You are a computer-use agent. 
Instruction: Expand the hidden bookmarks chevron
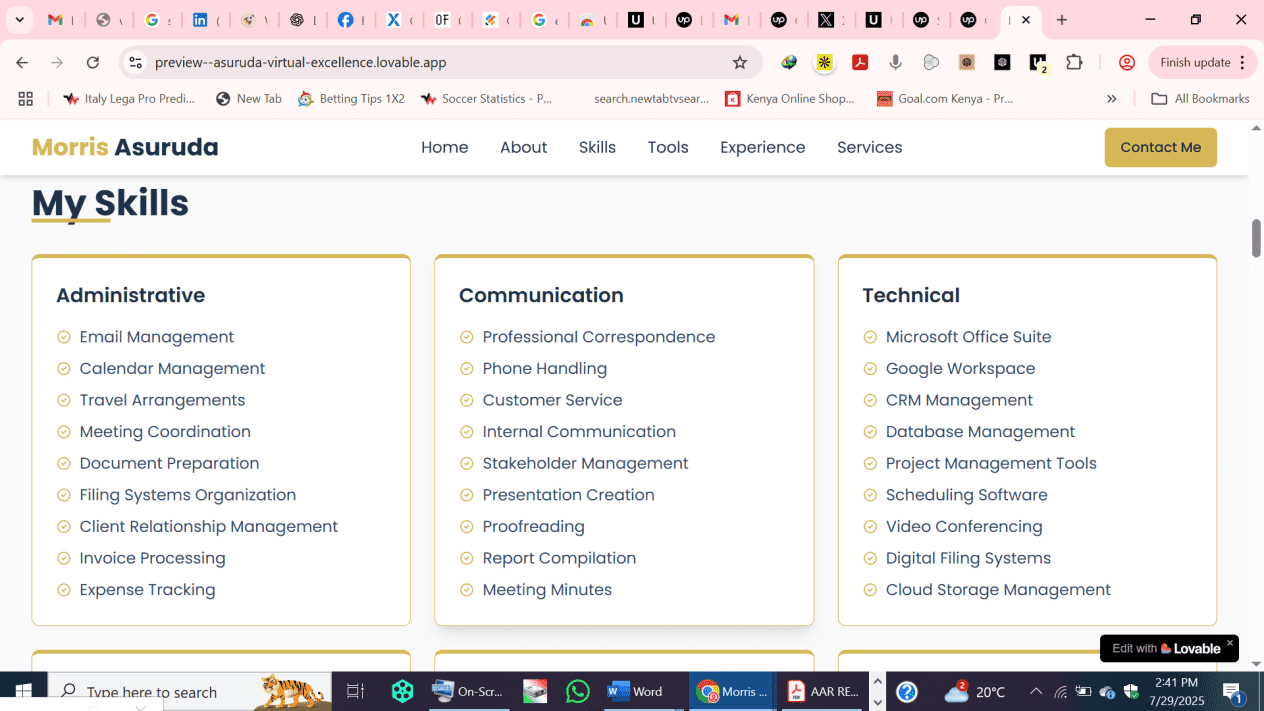1112,98
